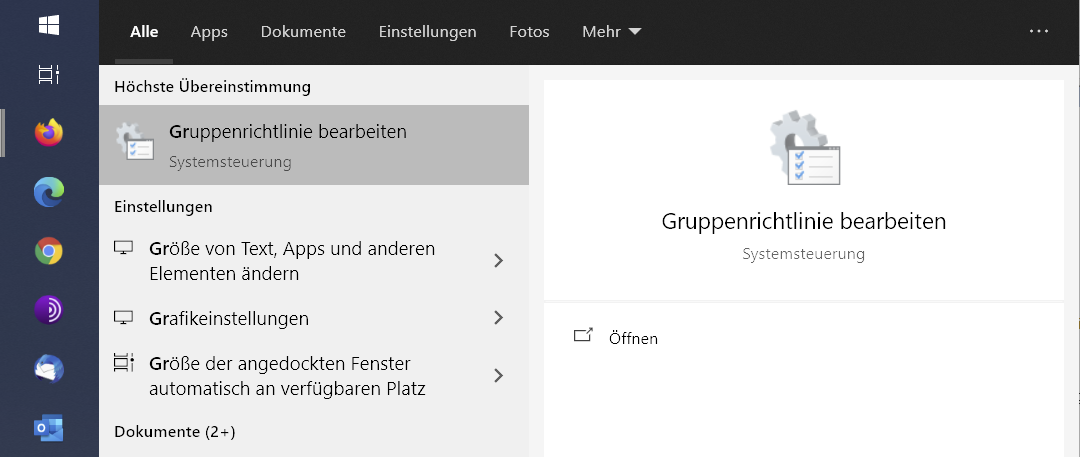Viewport: 1080px width, 457px height.
Task: Switch to the Einstellungen tab
Action: [x=428, y=32]
